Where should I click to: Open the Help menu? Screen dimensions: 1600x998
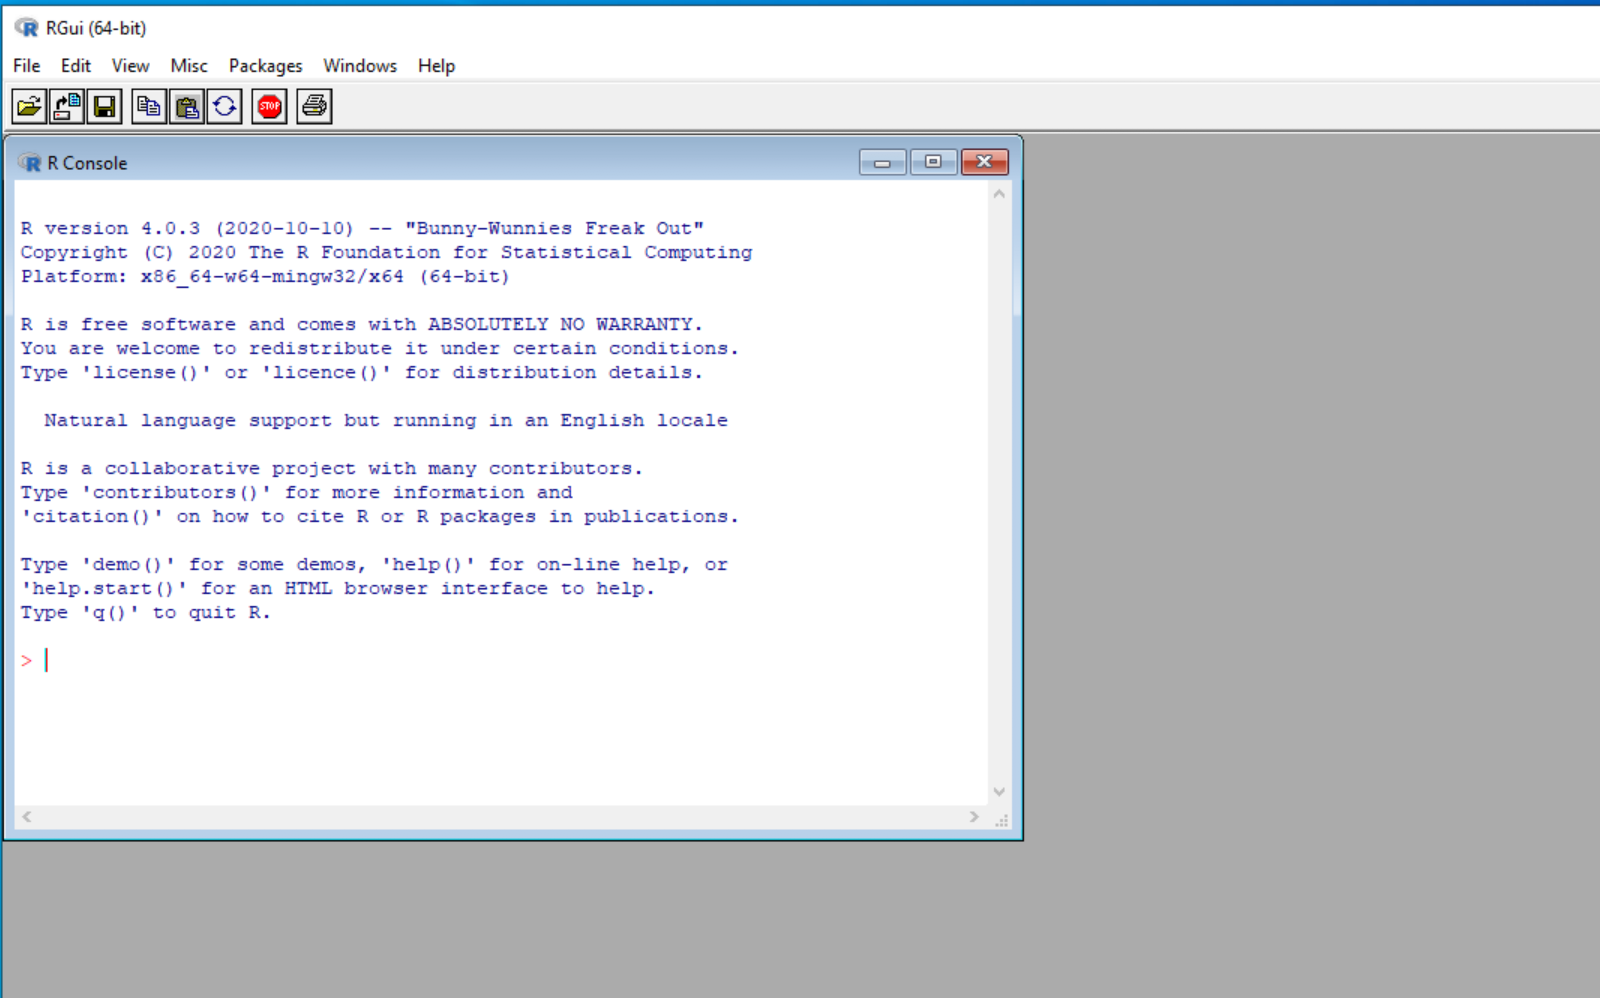[436, 66]
